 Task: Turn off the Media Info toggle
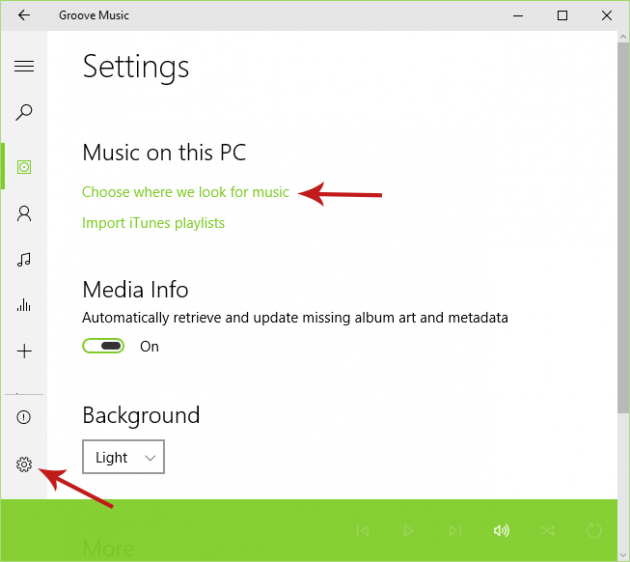coord(104,346)
